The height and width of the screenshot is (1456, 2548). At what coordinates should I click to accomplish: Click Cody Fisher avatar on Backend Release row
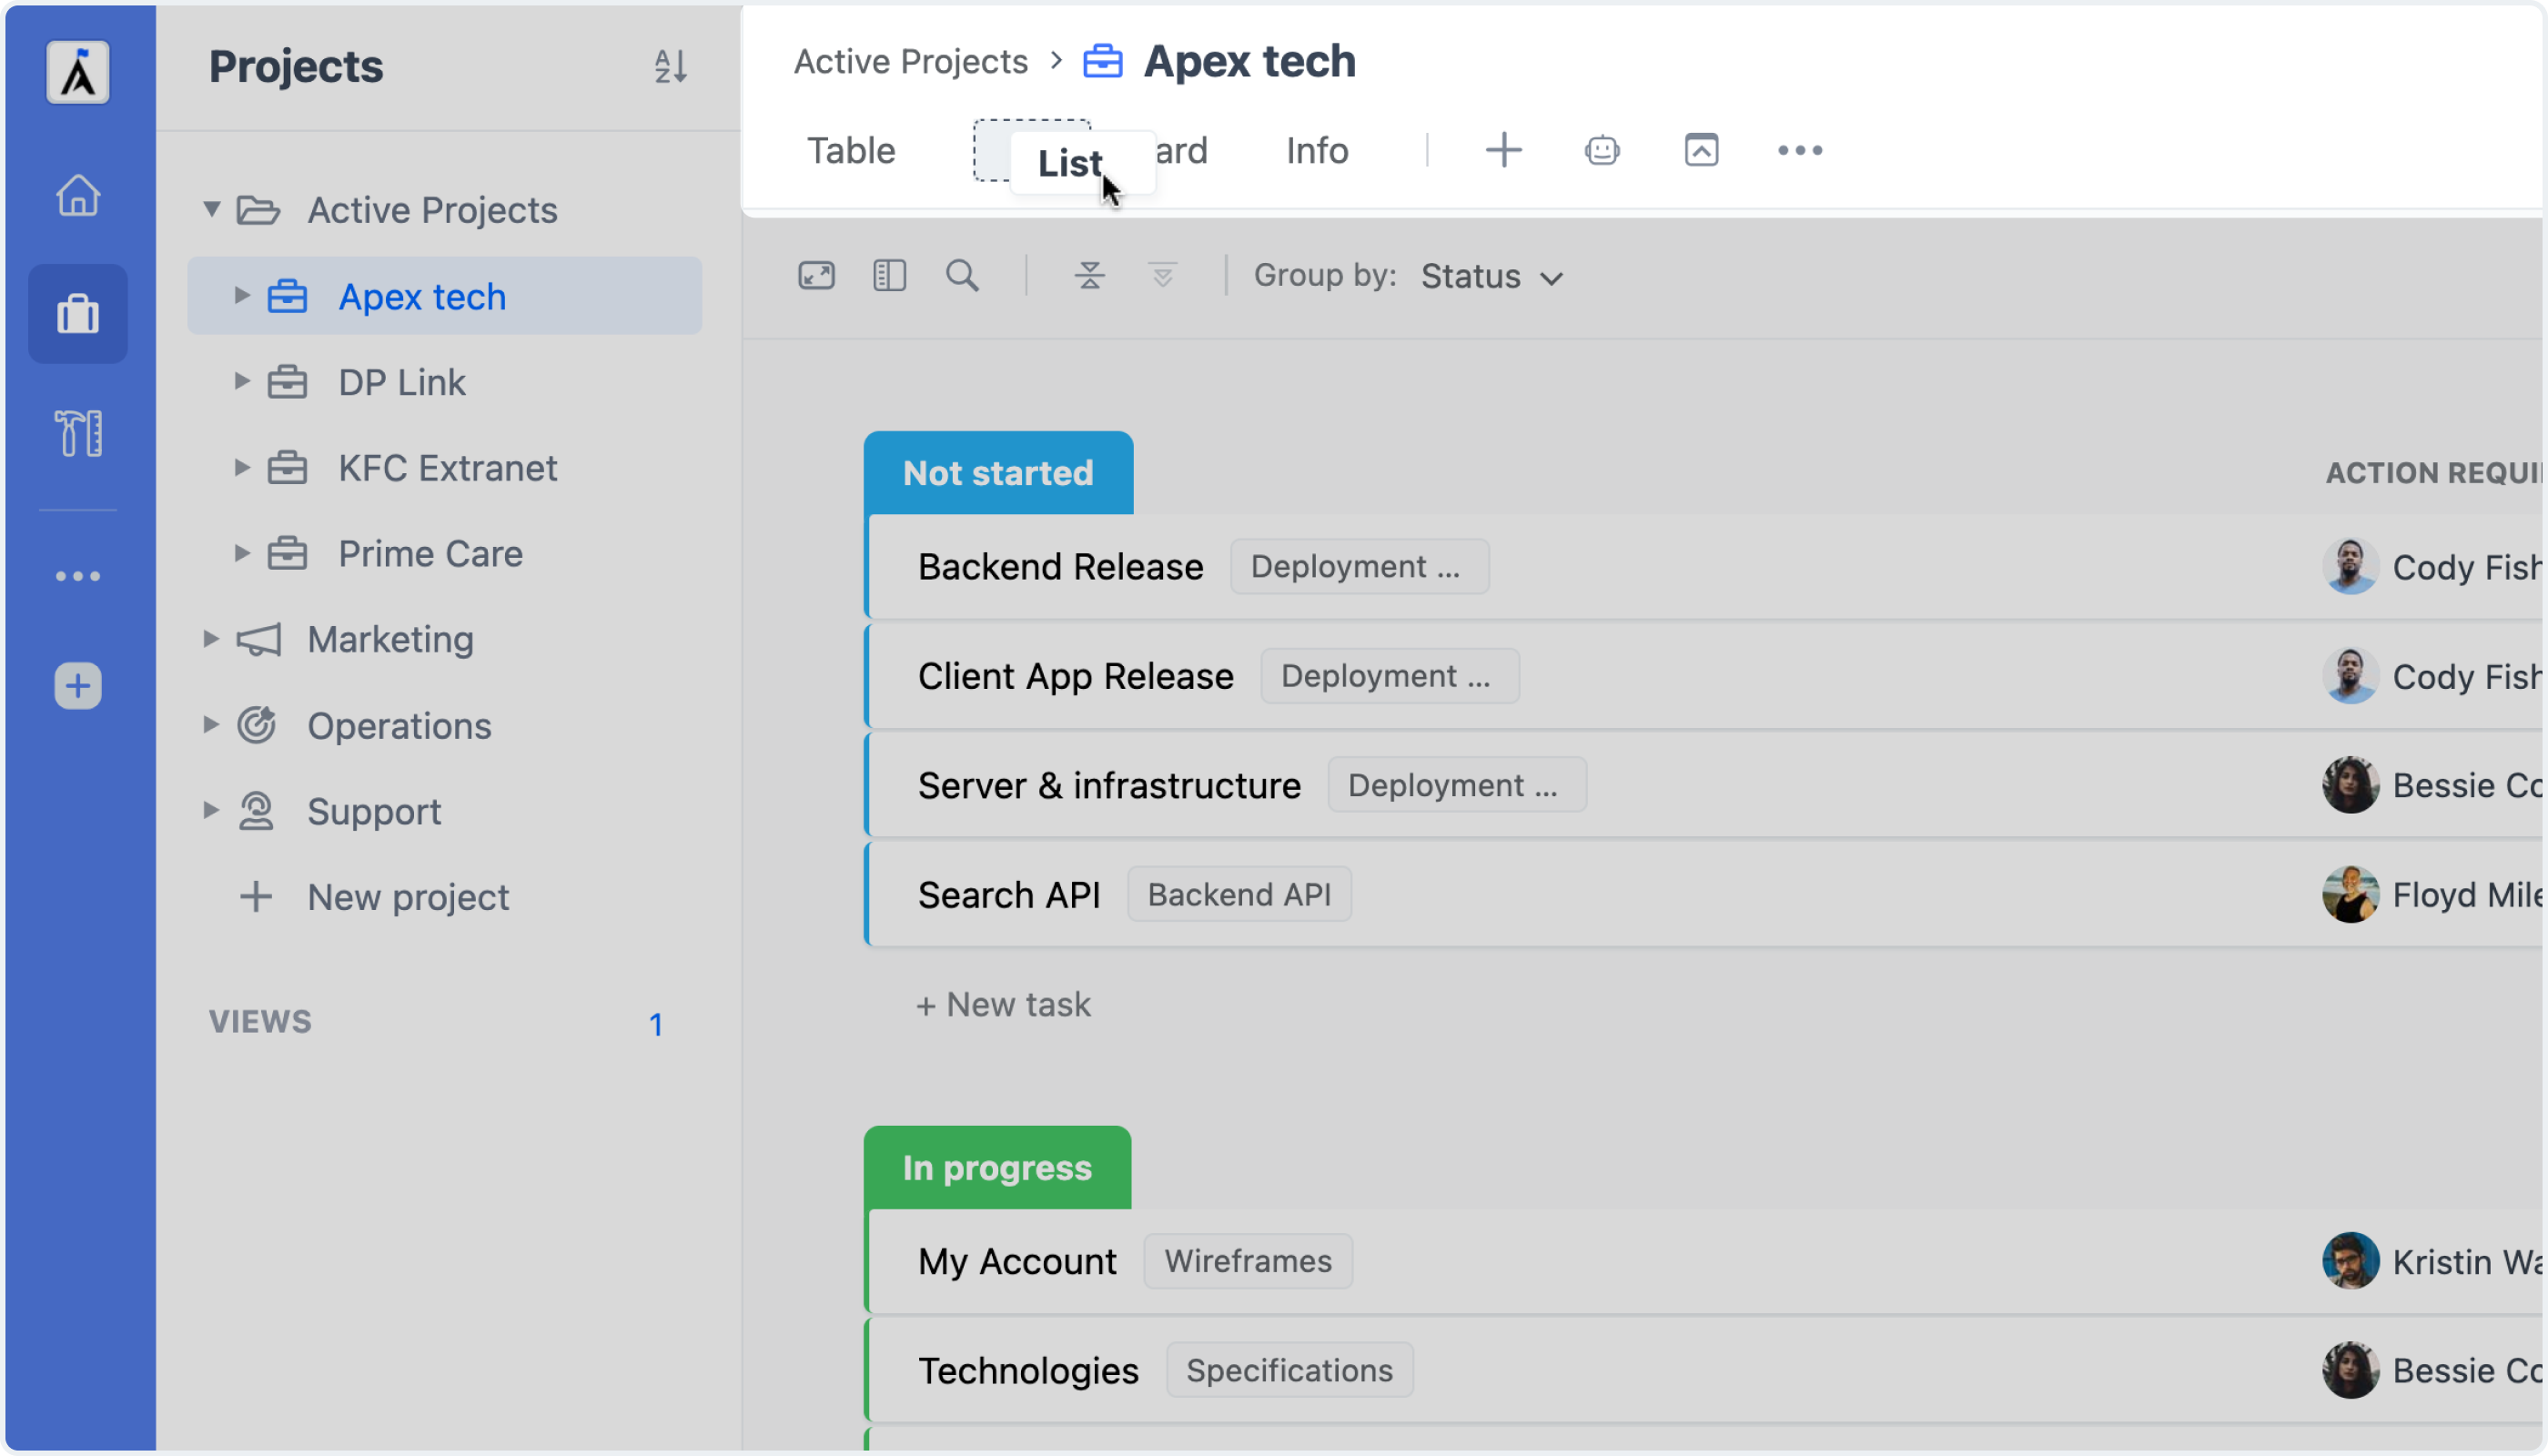[2350, 567]
